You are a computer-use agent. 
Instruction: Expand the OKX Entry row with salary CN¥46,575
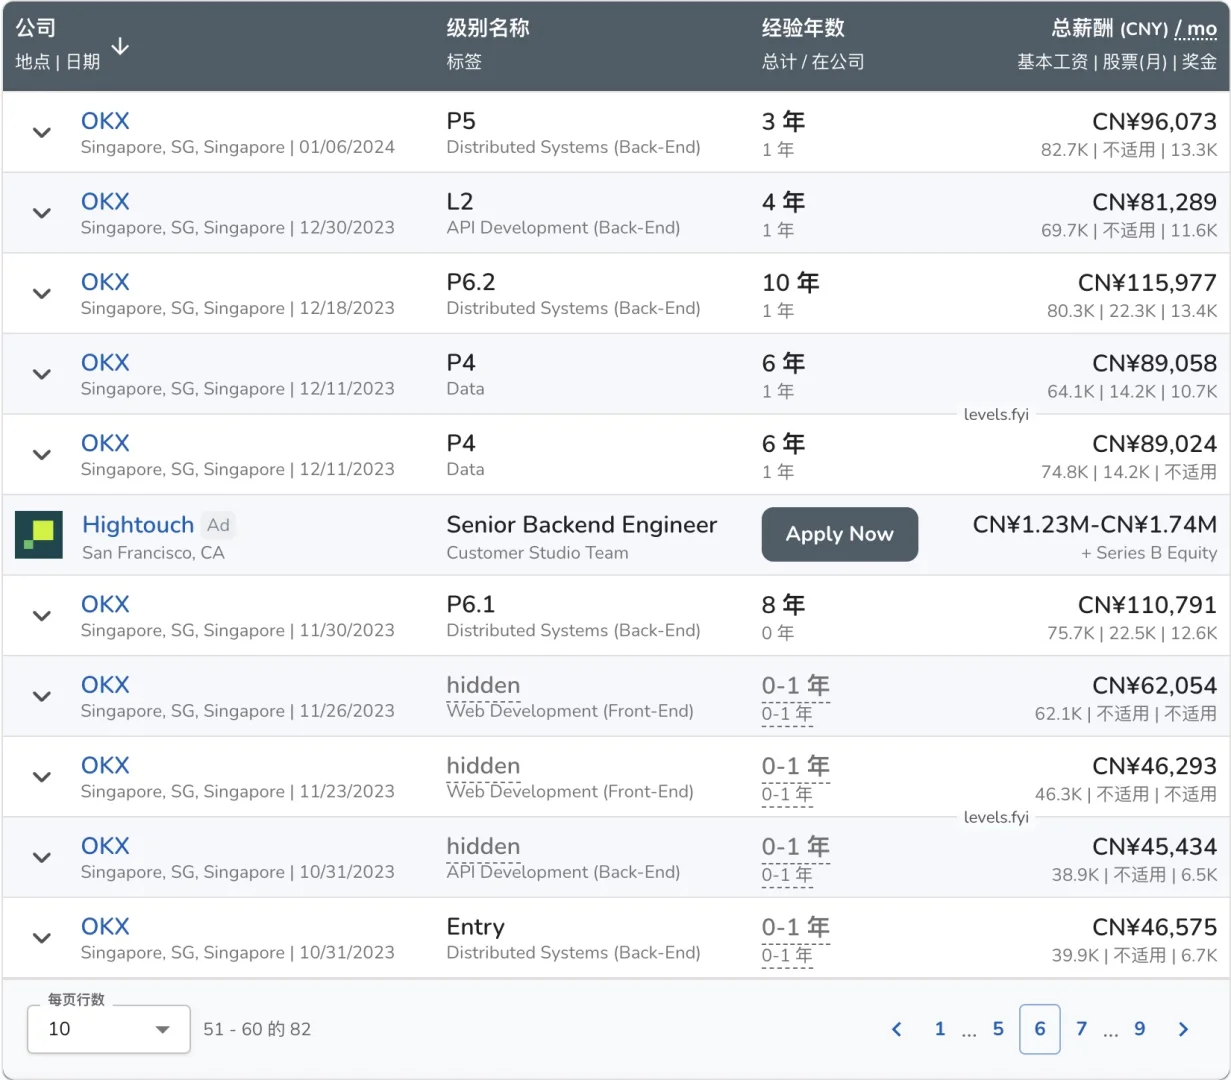pyautogui.click(x=42, y=938)
